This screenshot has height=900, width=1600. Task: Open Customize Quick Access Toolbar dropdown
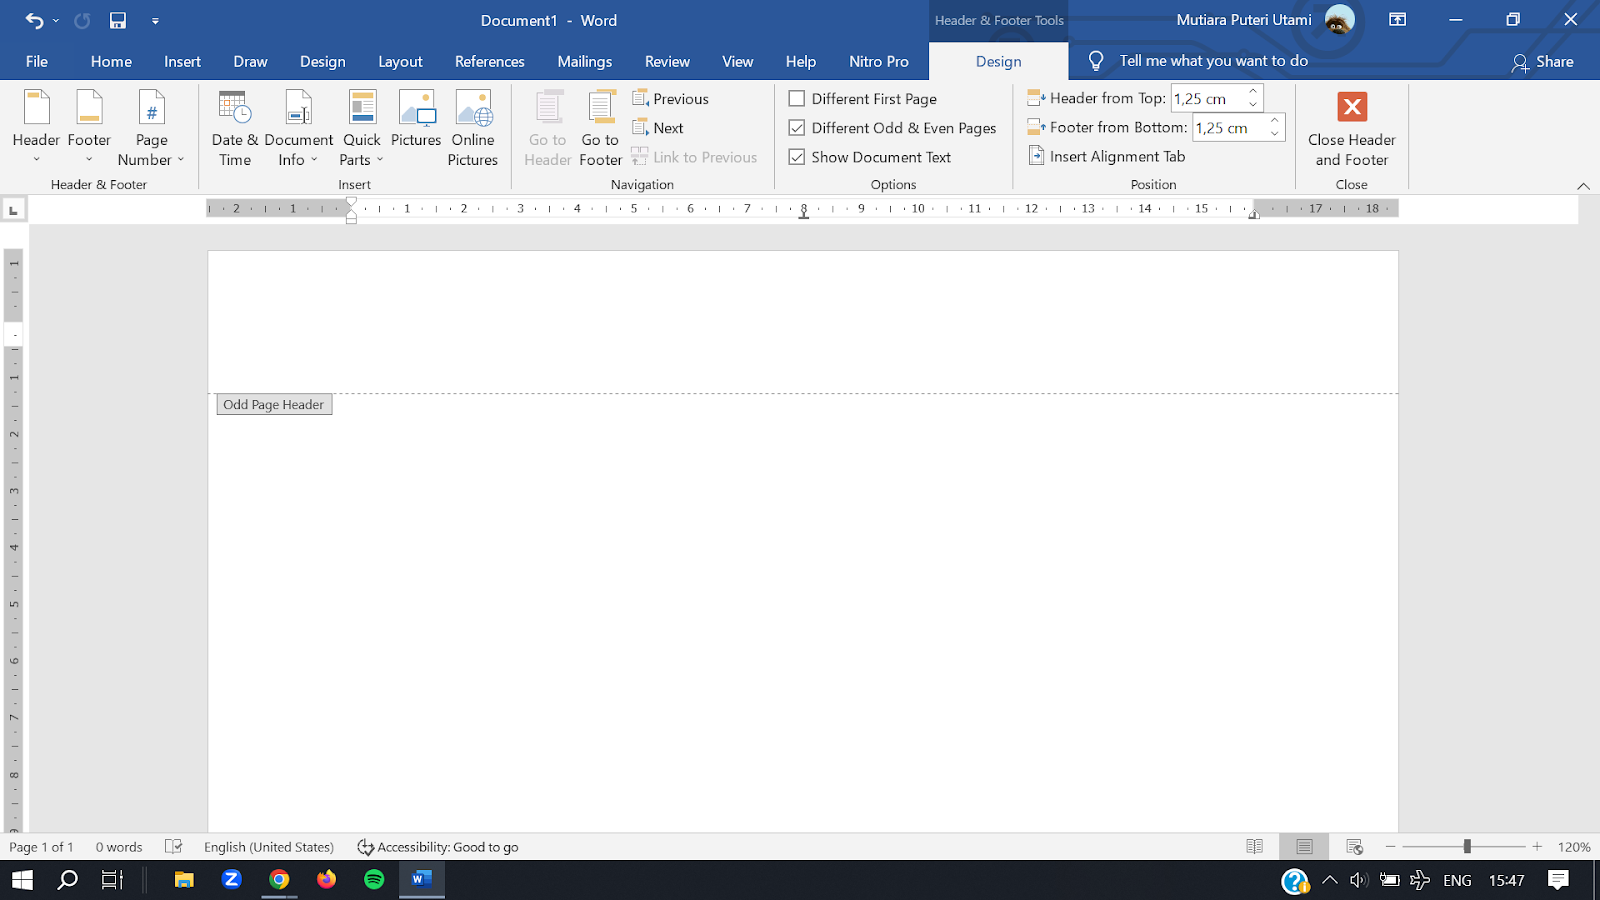(x=155, y=21)
